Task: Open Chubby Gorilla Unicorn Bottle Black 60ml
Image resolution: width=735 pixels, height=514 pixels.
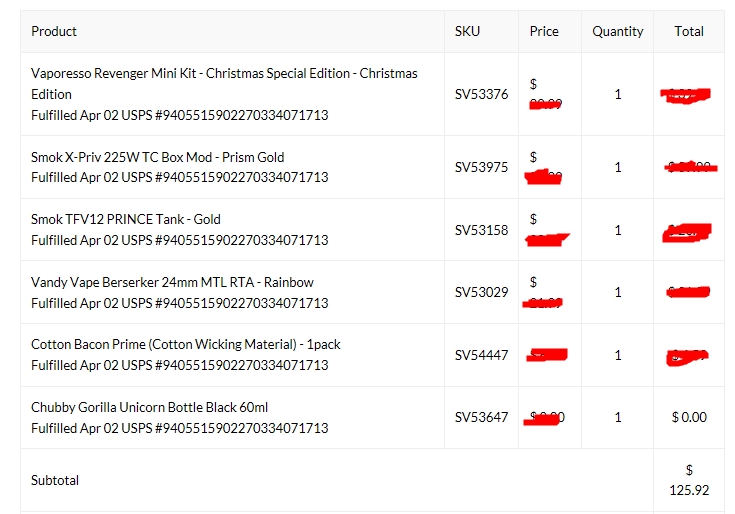Action: pyautogui.click(x=149, y=407)
